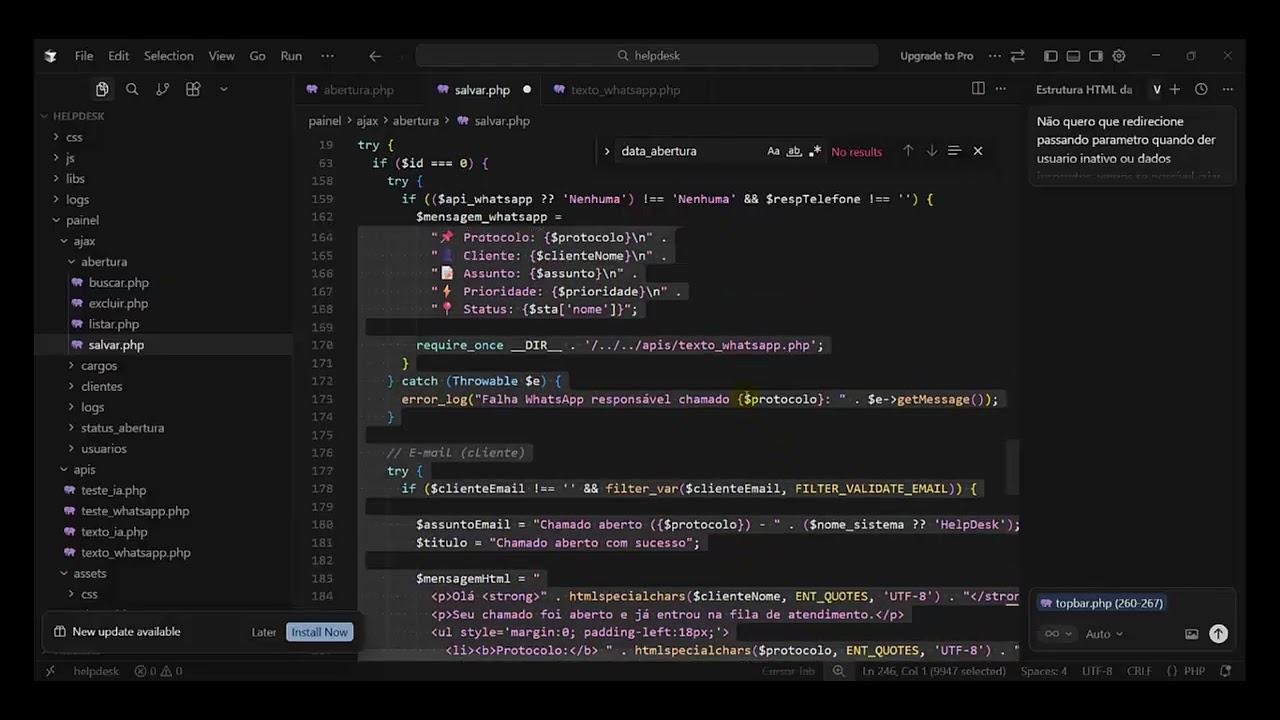Attach image icon in chat input
Viewport: 1280px width, 720px height.
[x=1191, y=634]
